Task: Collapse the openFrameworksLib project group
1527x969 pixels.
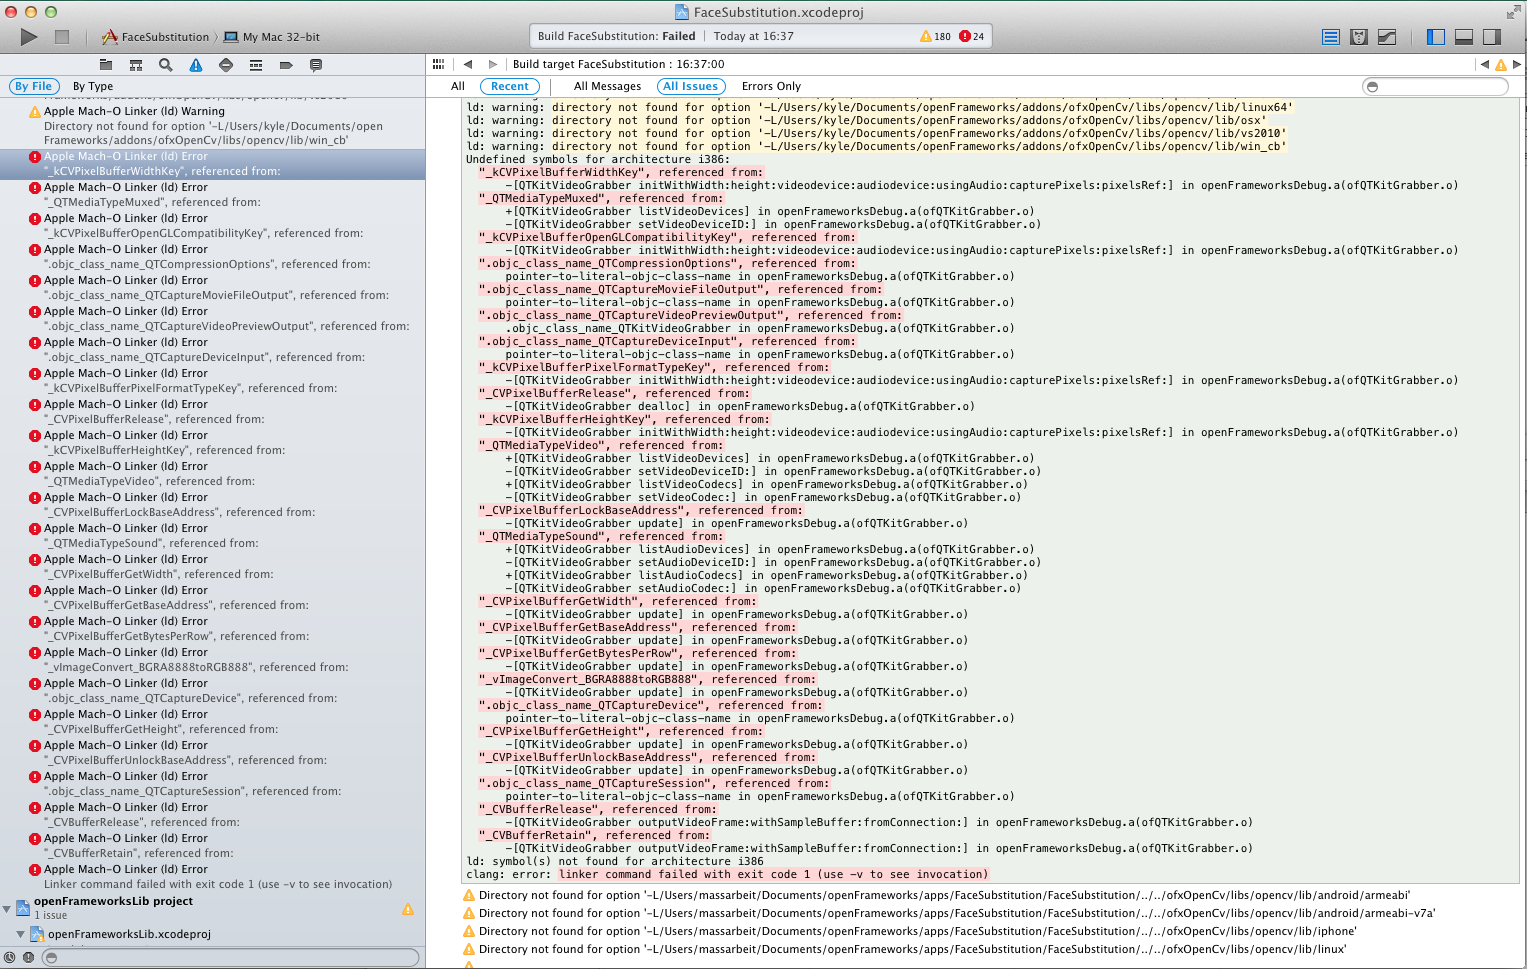Action: point(7,908)
